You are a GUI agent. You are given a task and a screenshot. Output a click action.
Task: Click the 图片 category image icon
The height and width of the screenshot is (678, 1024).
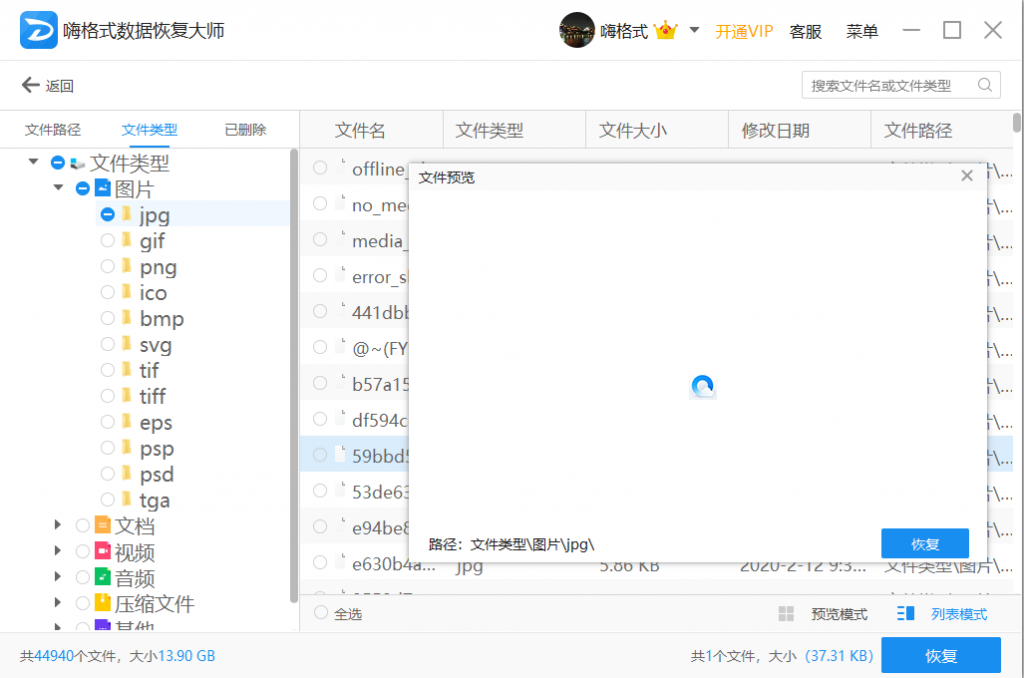tap(103, 188)
